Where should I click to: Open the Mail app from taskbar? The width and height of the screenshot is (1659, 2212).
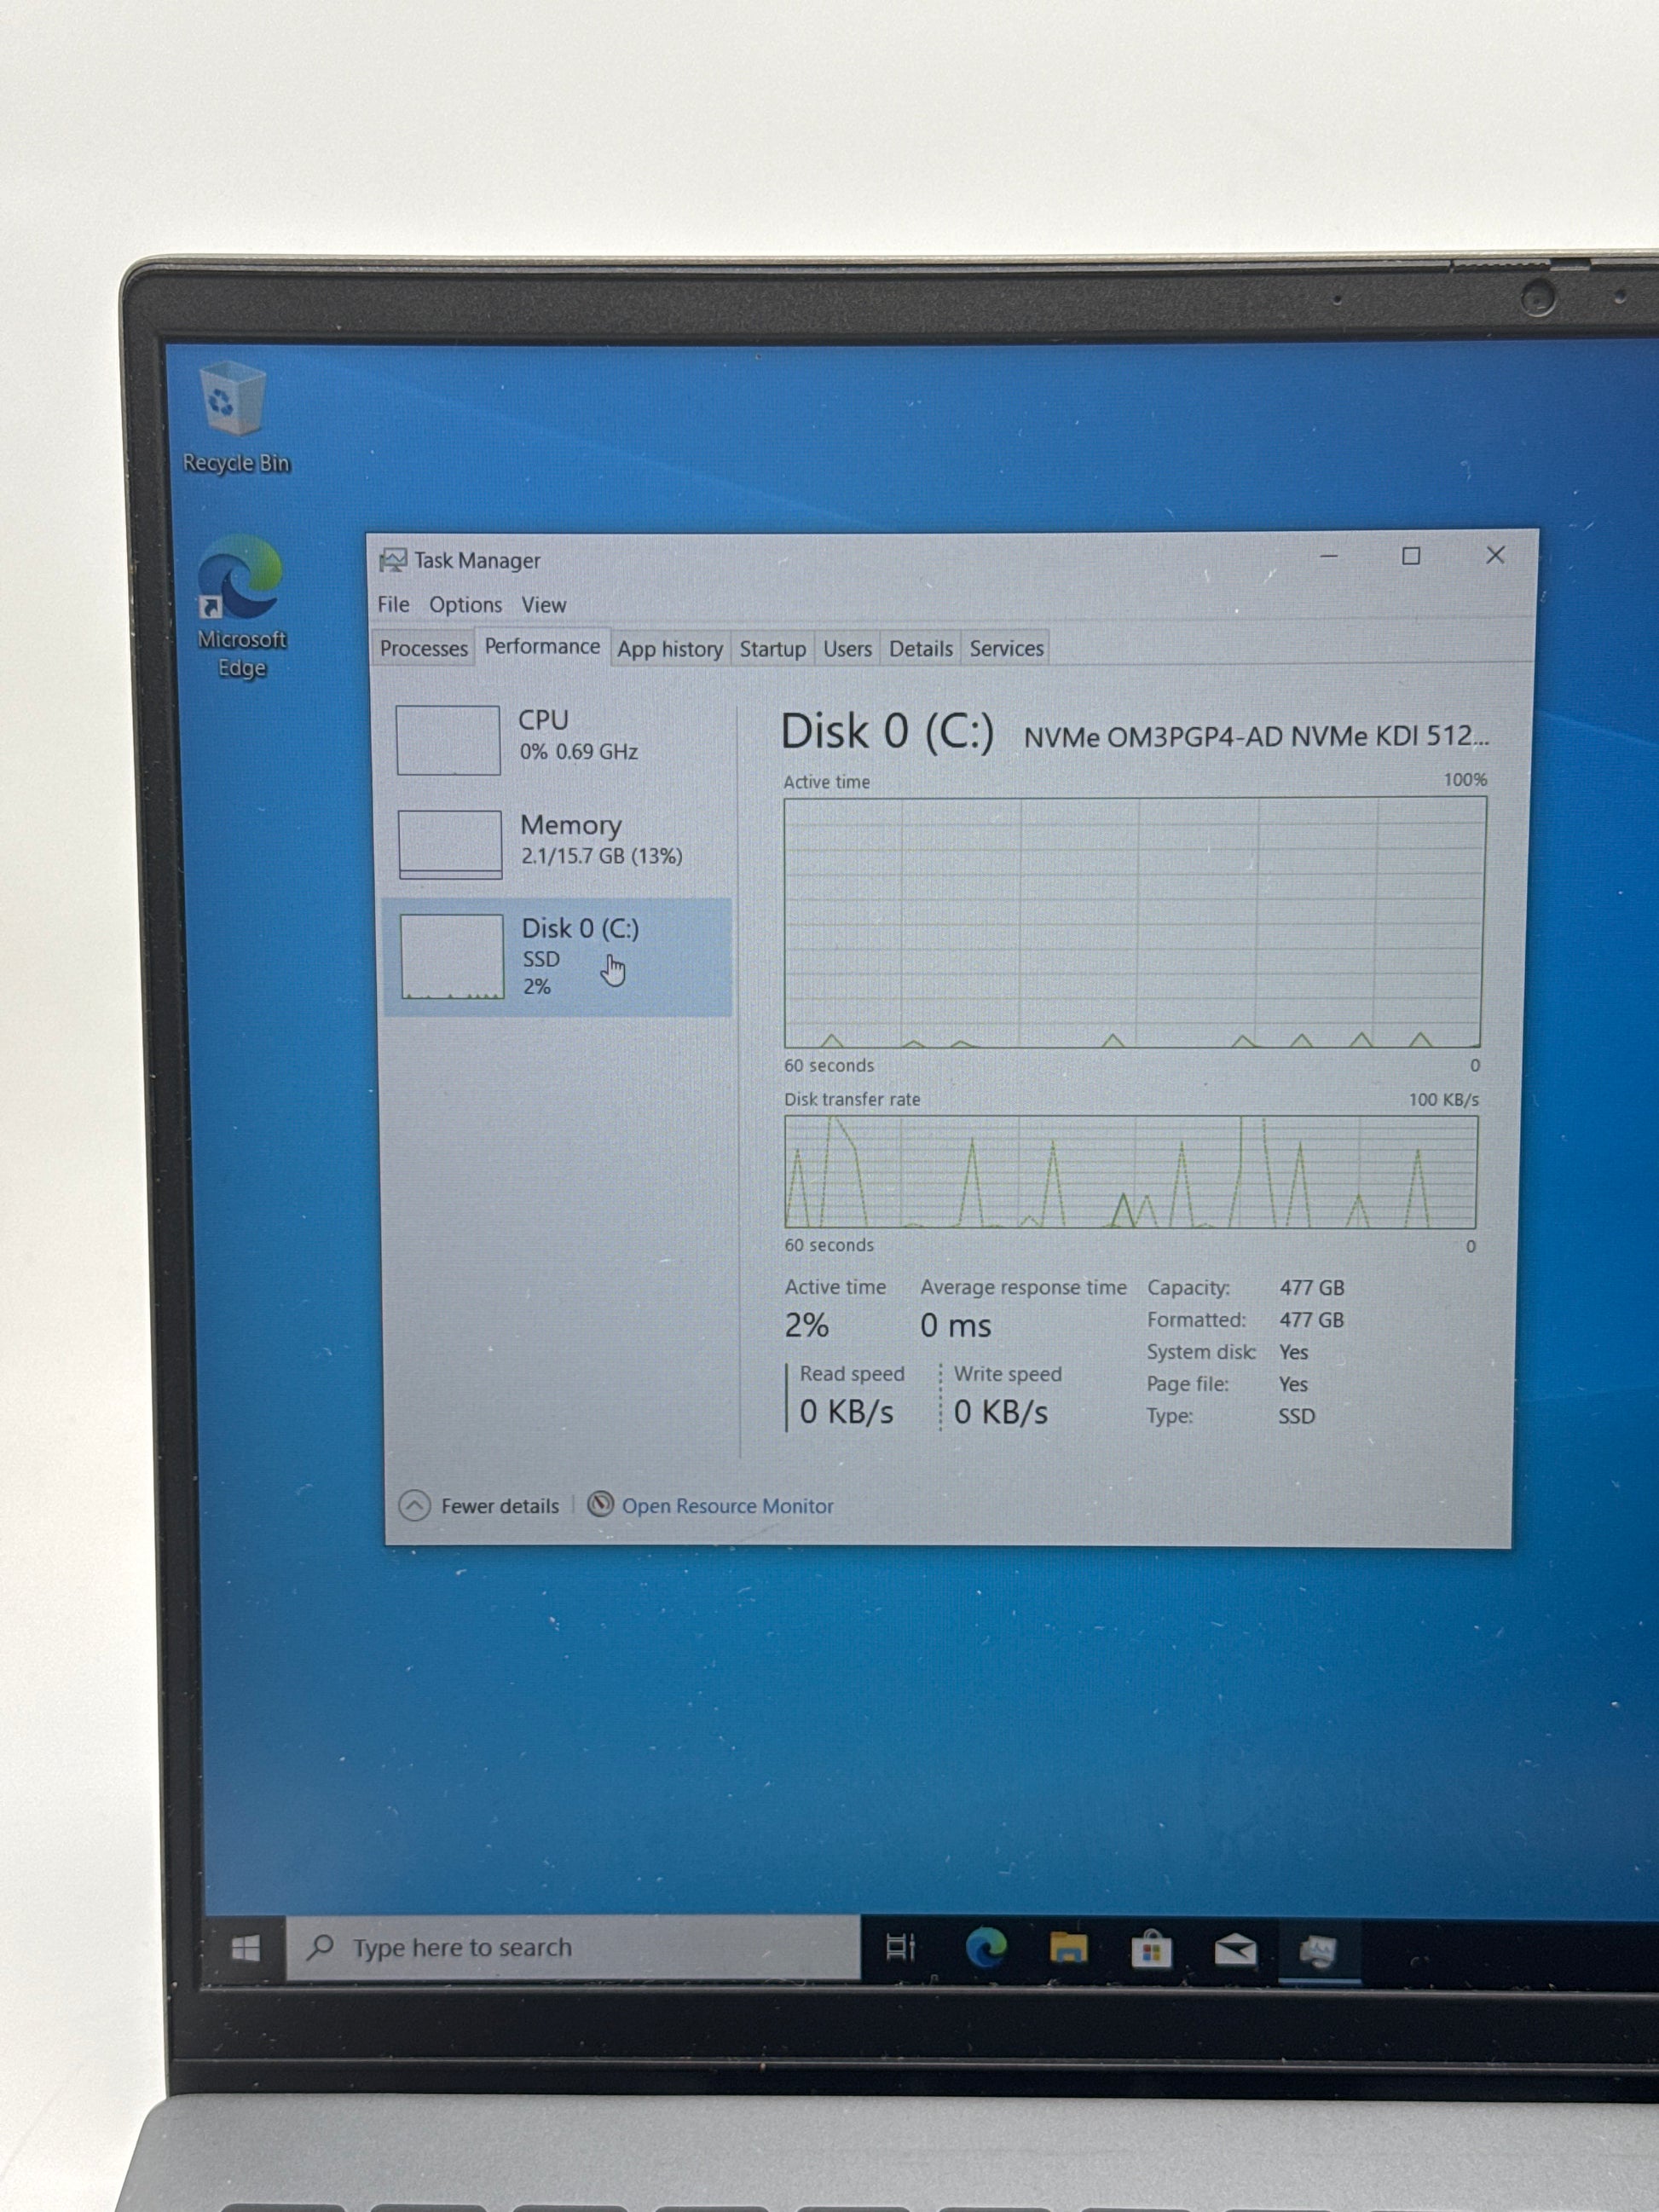(x=1235, y=1949)
